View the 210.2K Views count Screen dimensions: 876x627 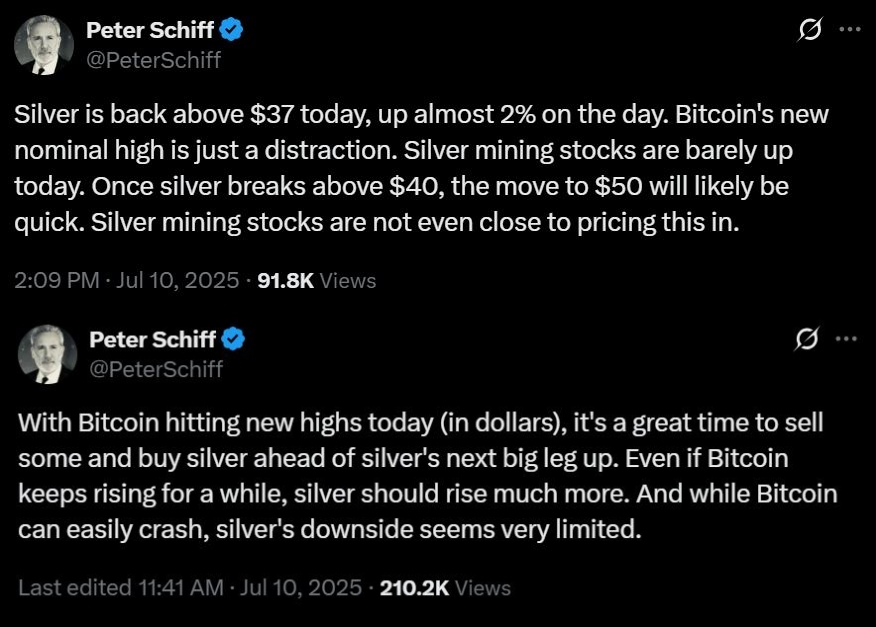pos(445,588)
